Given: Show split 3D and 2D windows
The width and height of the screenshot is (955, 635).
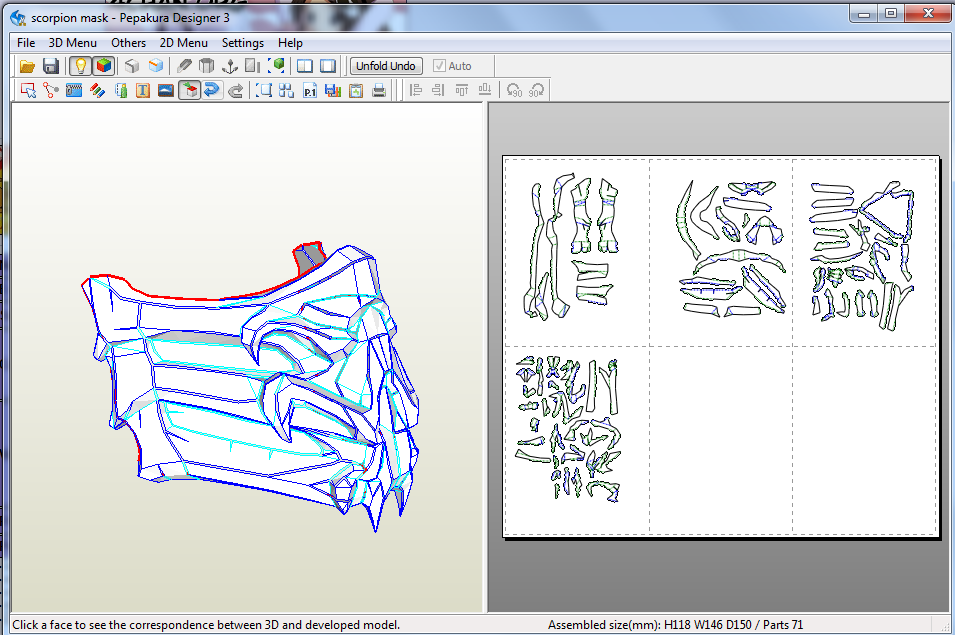Looking at the screenshot, I should (305, 66).
